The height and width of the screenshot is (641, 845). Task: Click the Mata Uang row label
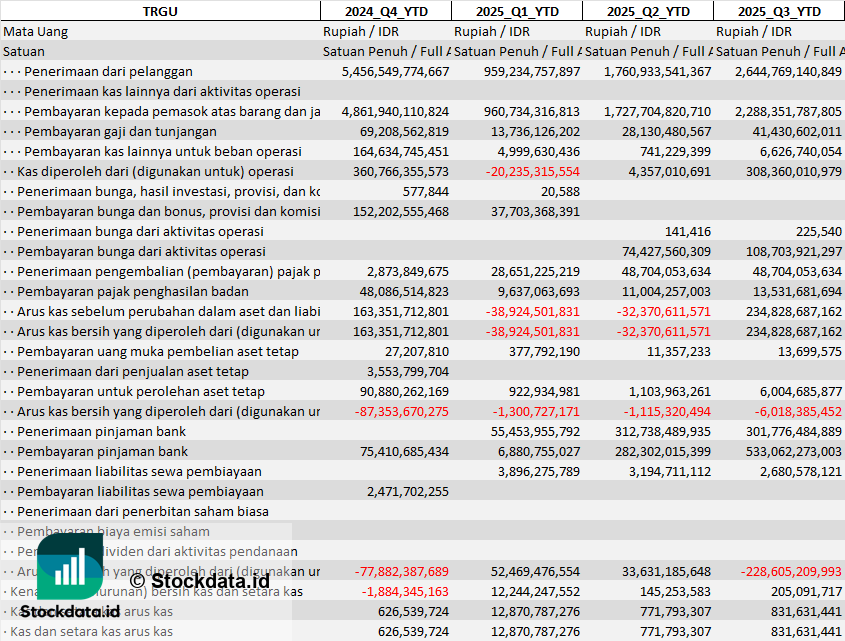[x=36, y=31]
